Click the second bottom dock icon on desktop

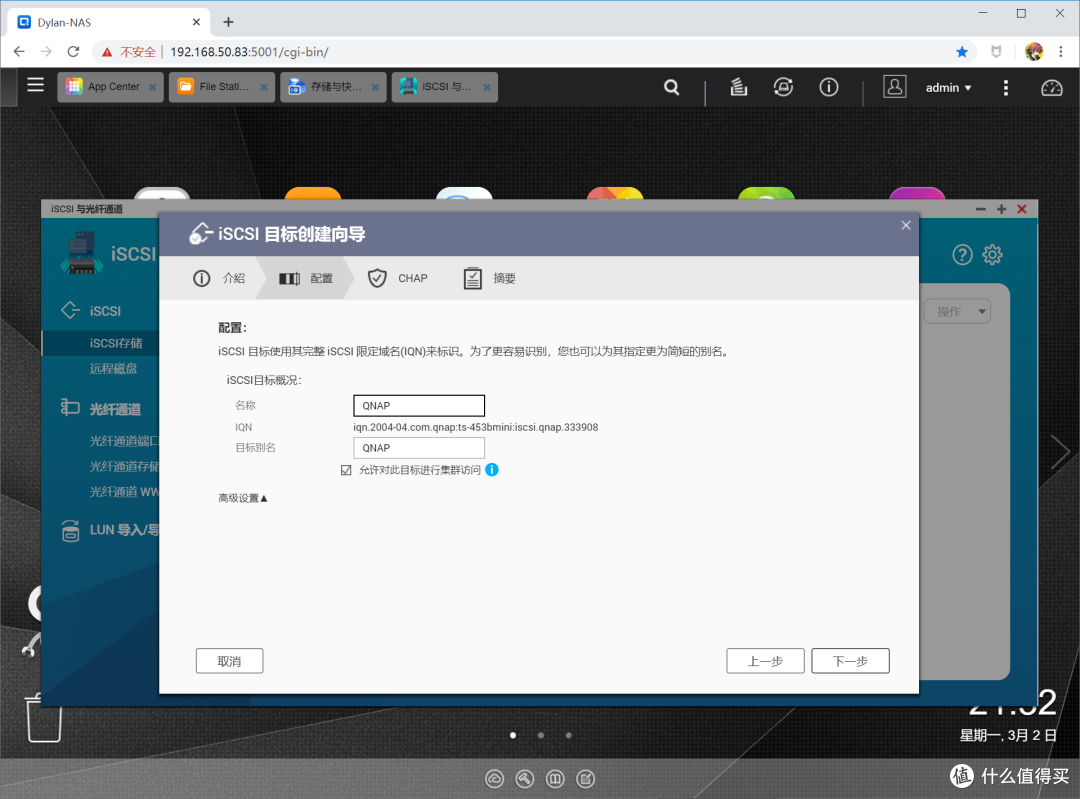(x=525, y=779)
